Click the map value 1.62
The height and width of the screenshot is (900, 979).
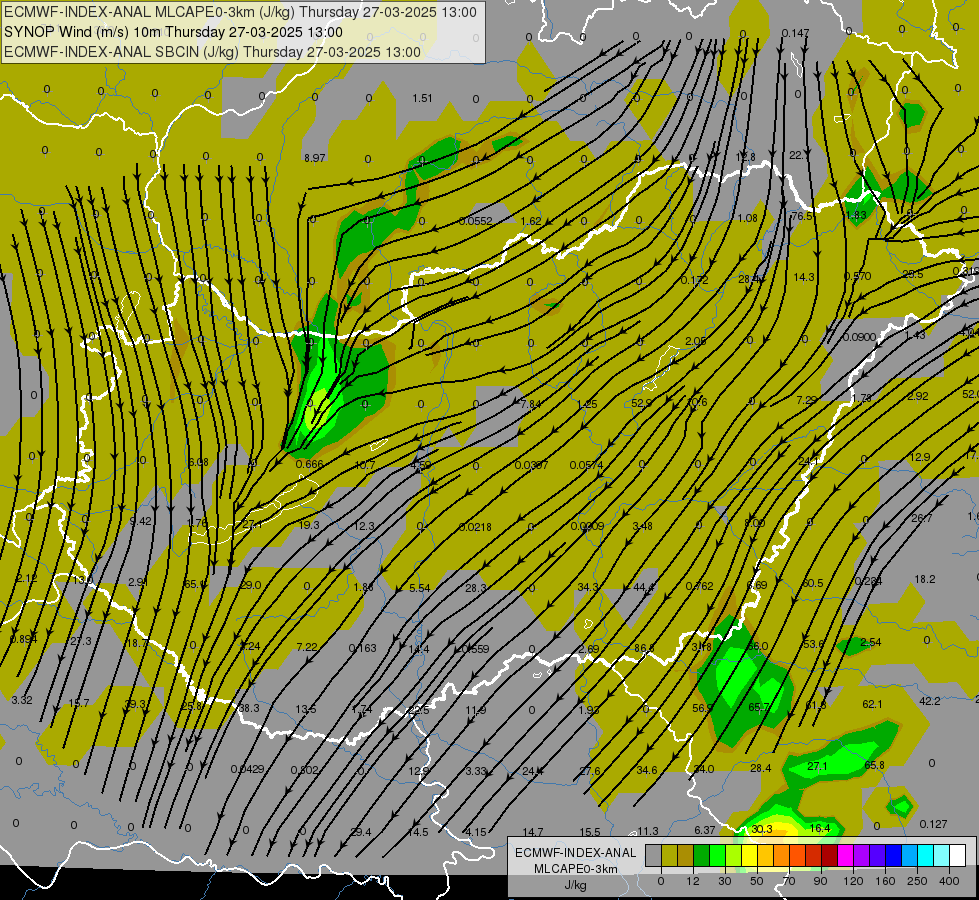click(531, 221)
